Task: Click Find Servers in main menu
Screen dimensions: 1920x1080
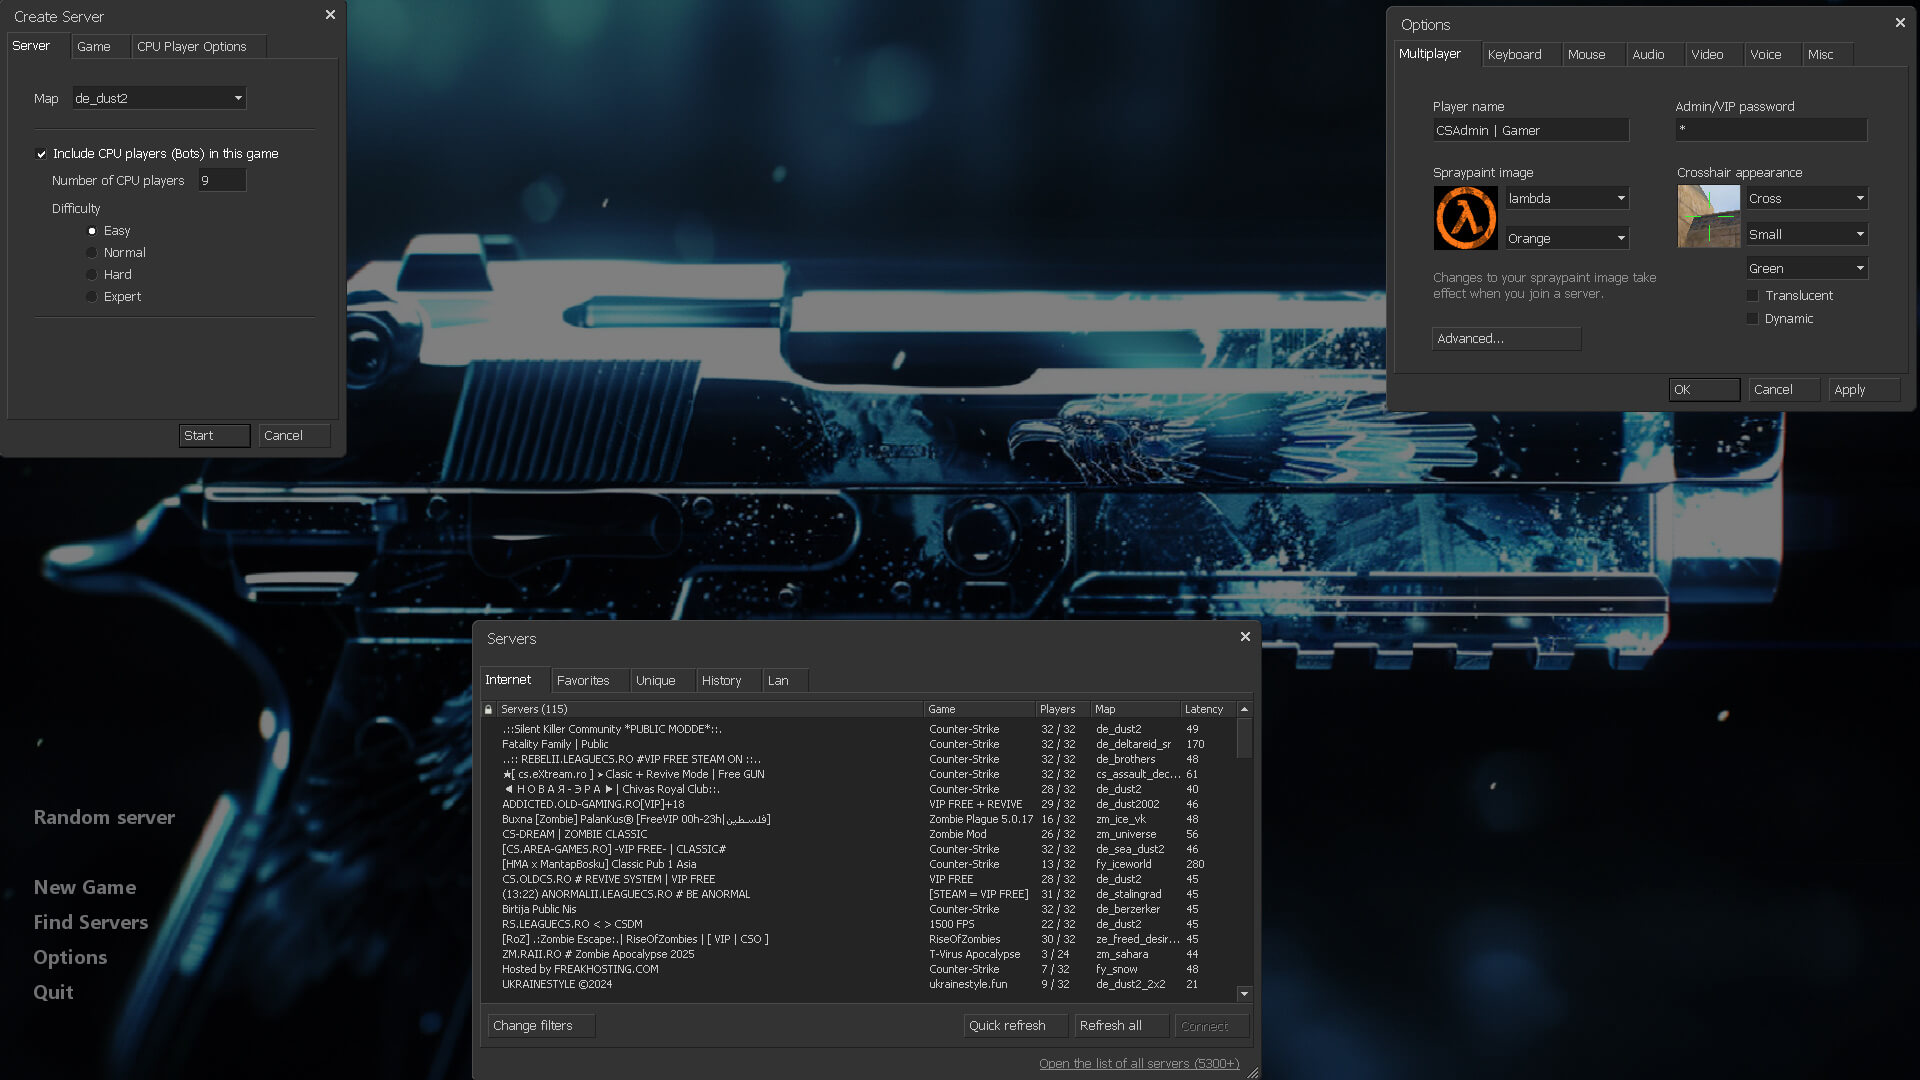Action: click(91, 922)
